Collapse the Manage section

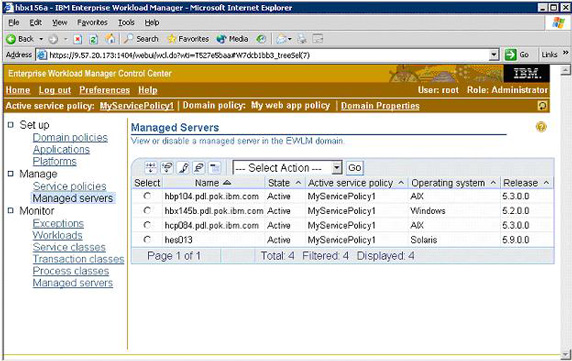click(x=11, y=174)
